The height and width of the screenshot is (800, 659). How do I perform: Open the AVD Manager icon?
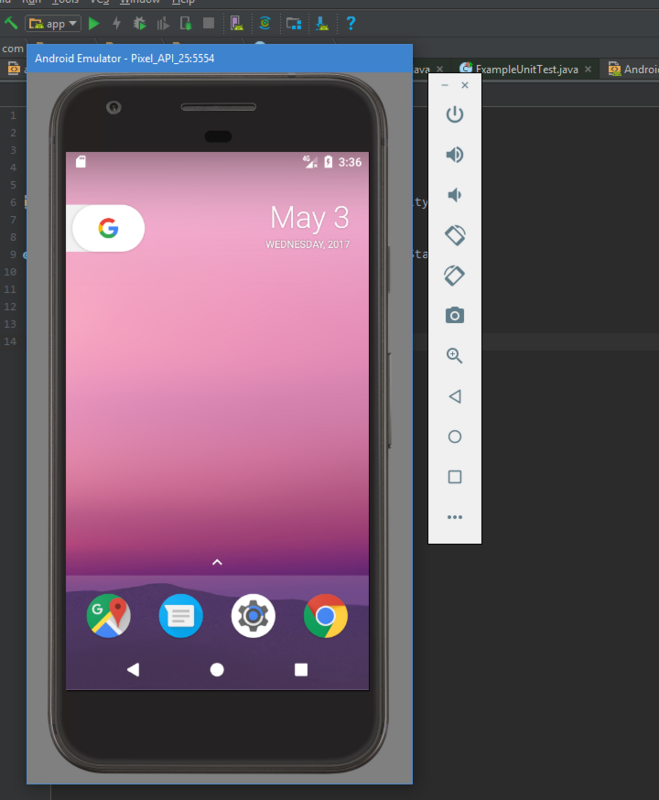[237, 23]
